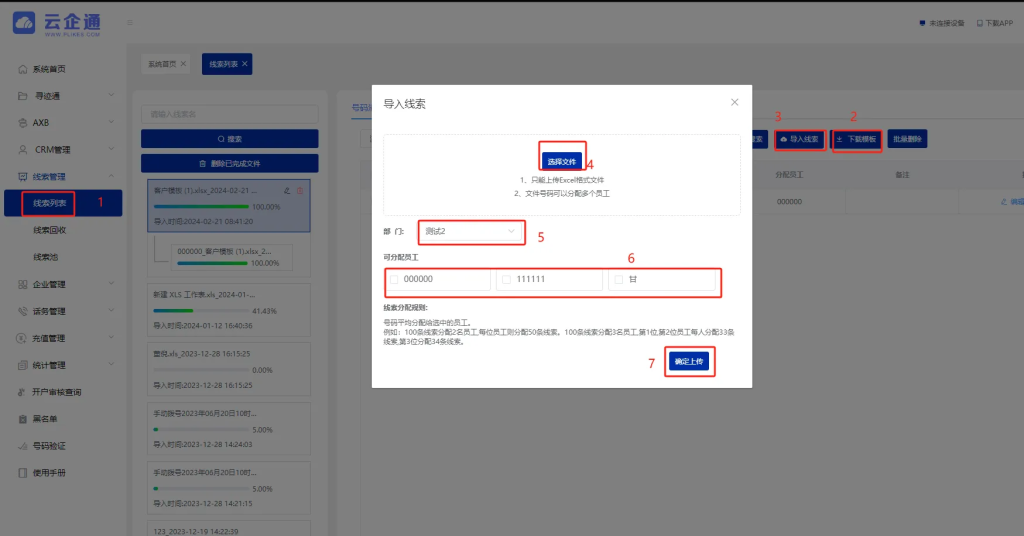
Task: Select the 123_2023-12-19 14:22:39 file entry
Action: pos(229,529)
